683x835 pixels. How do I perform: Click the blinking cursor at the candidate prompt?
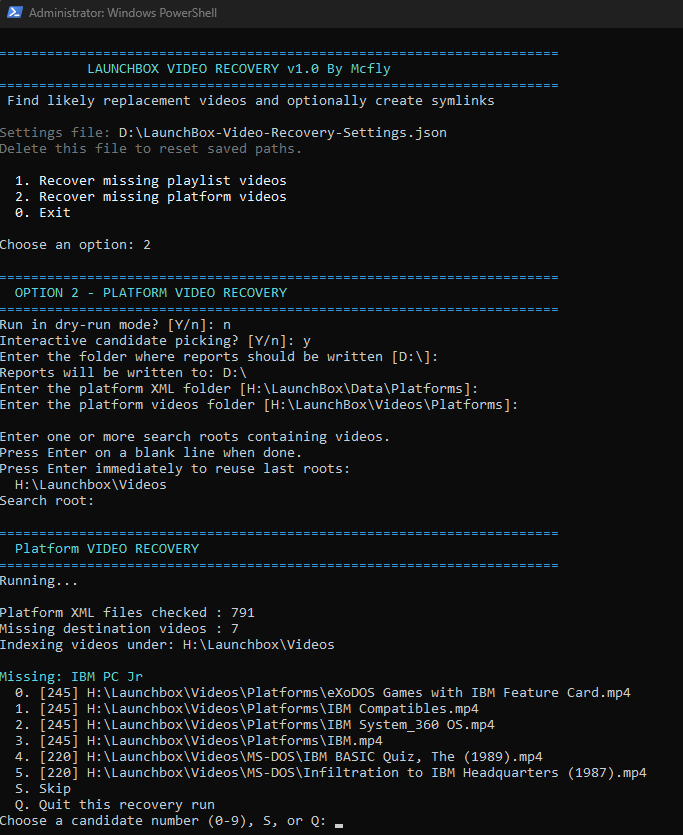pyautogui.click(x=340, y=825)
